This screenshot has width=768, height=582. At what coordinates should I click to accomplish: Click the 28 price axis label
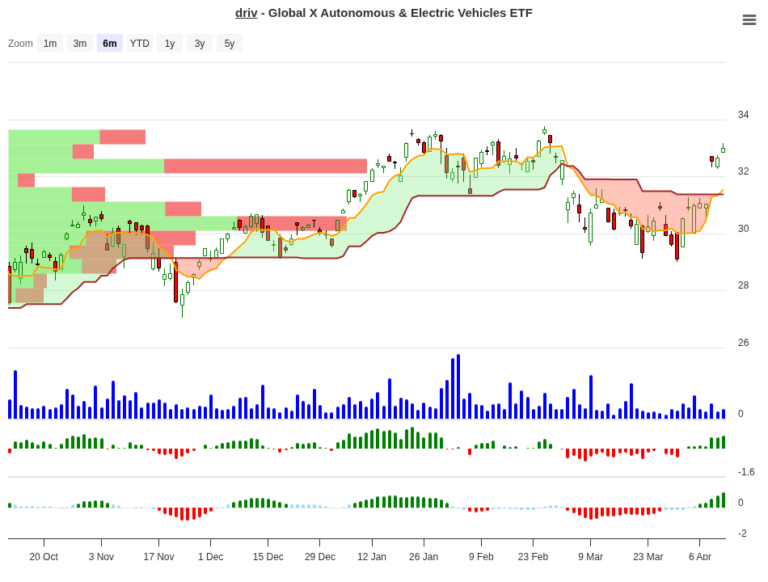click(x=743, y=286)
